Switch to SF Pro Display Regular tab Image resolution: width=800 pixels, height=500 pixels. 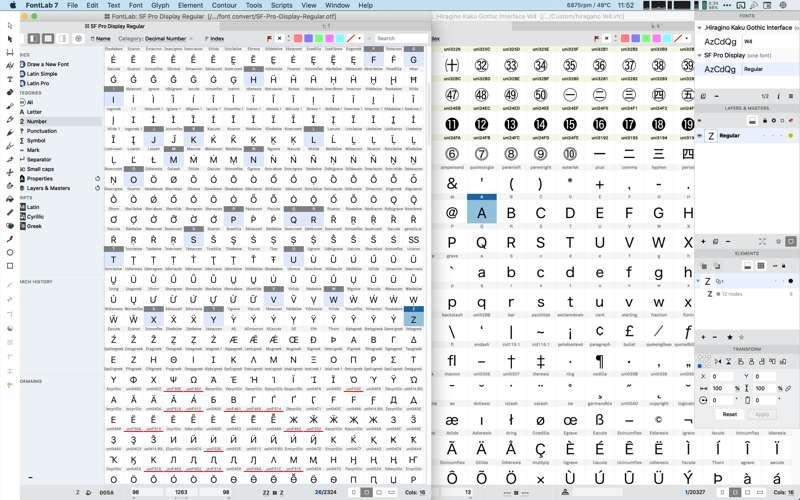click(x=115, y=26)
